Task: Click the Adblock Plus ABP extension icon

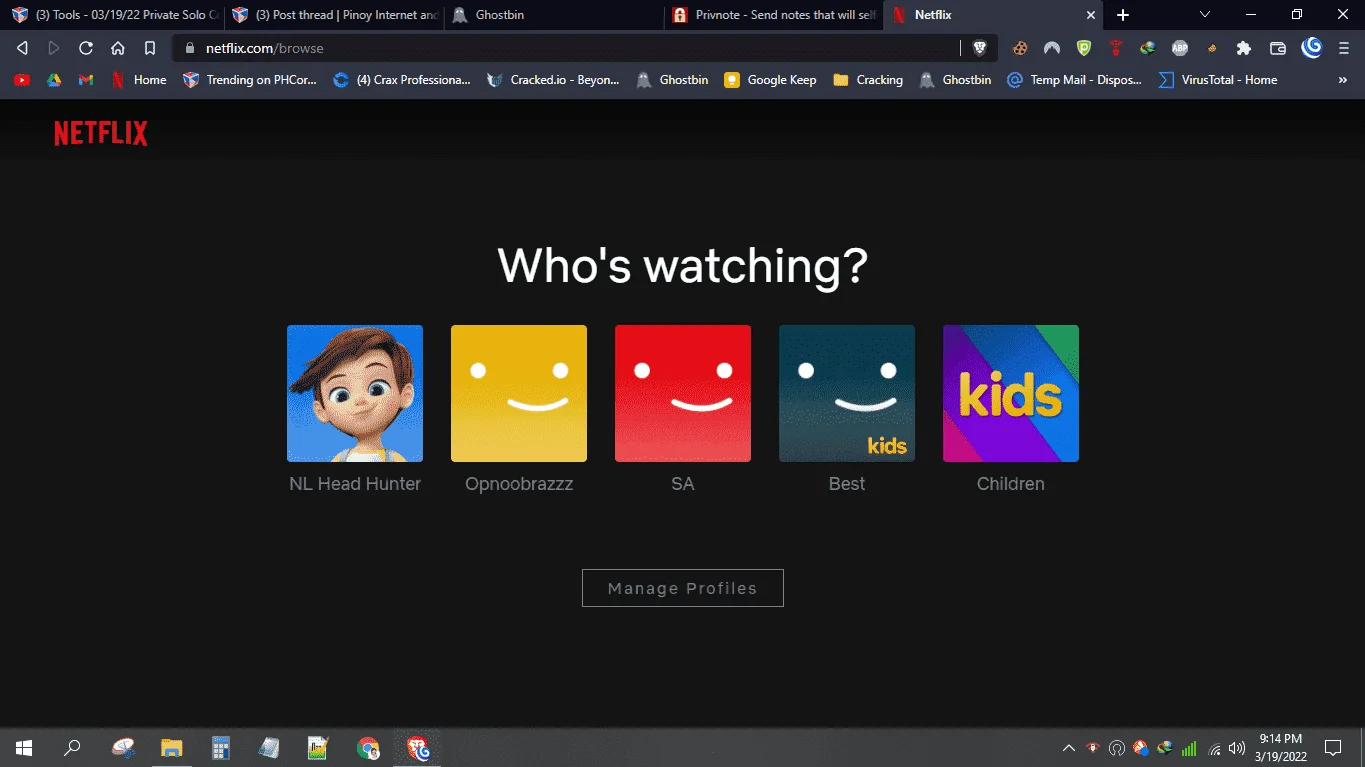Action: [1180, 48]
